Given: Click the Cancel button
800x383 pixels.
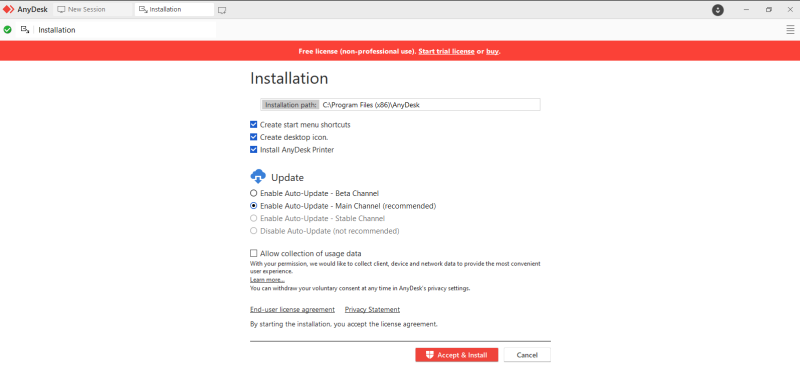Looking at the screenshot, I should 527,355.
